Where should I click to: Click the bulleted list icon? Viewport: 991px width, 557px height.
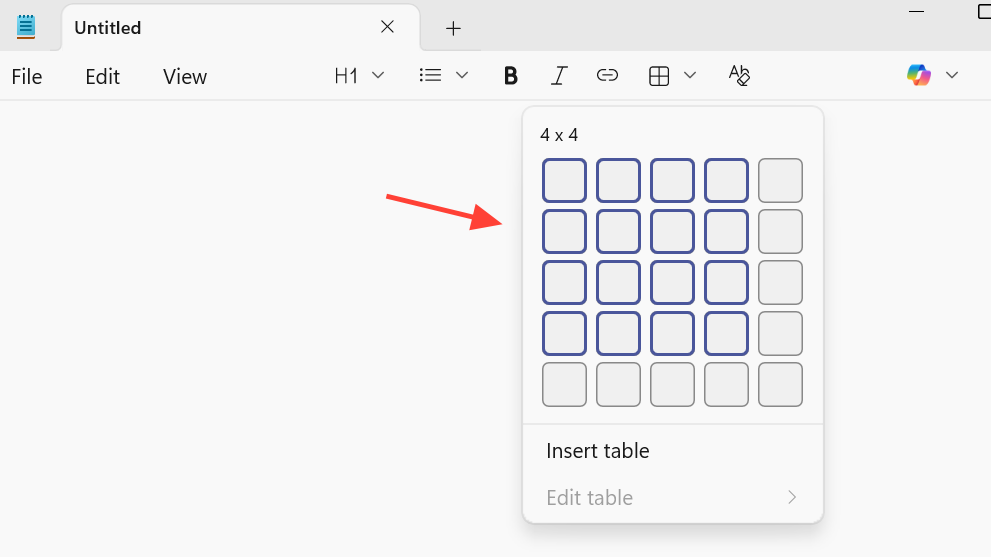pos(430,75)
